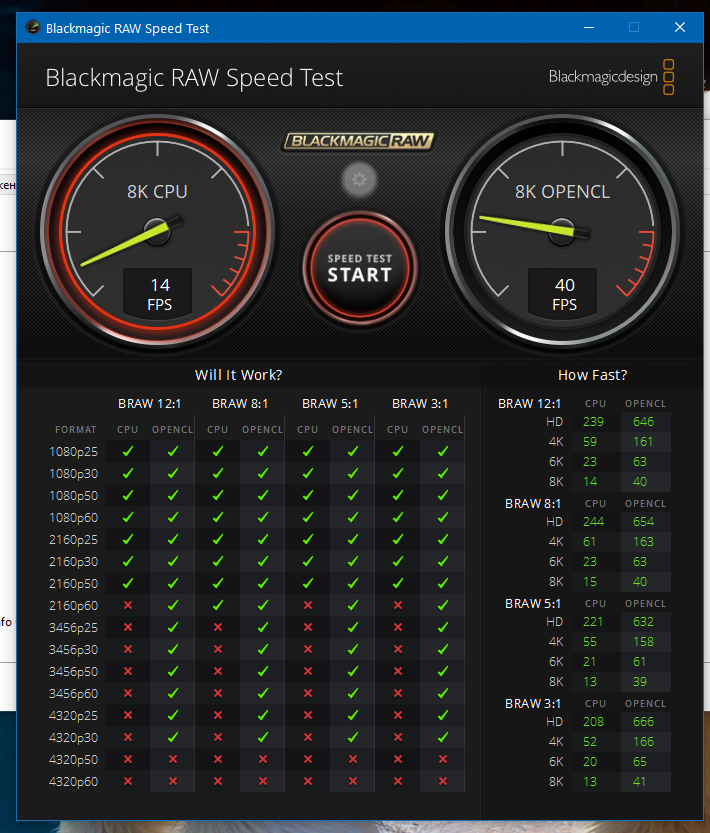
Task: Click the checkmark for 4320p30 BRAW 12:1 OPENCL
Action: (x=173, y=737)
